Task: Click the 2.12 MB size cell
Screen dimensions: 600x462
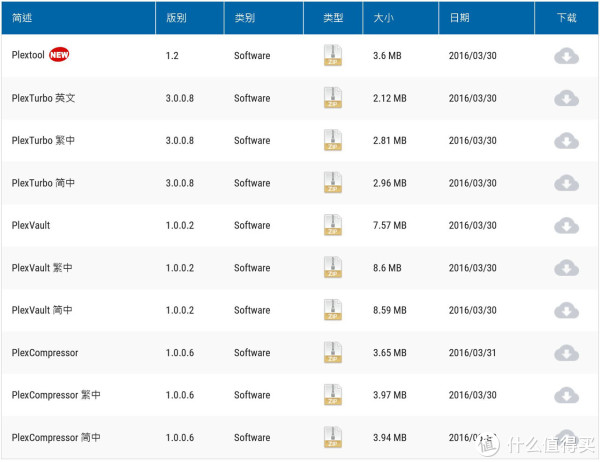Action: [x=390, y=98]
